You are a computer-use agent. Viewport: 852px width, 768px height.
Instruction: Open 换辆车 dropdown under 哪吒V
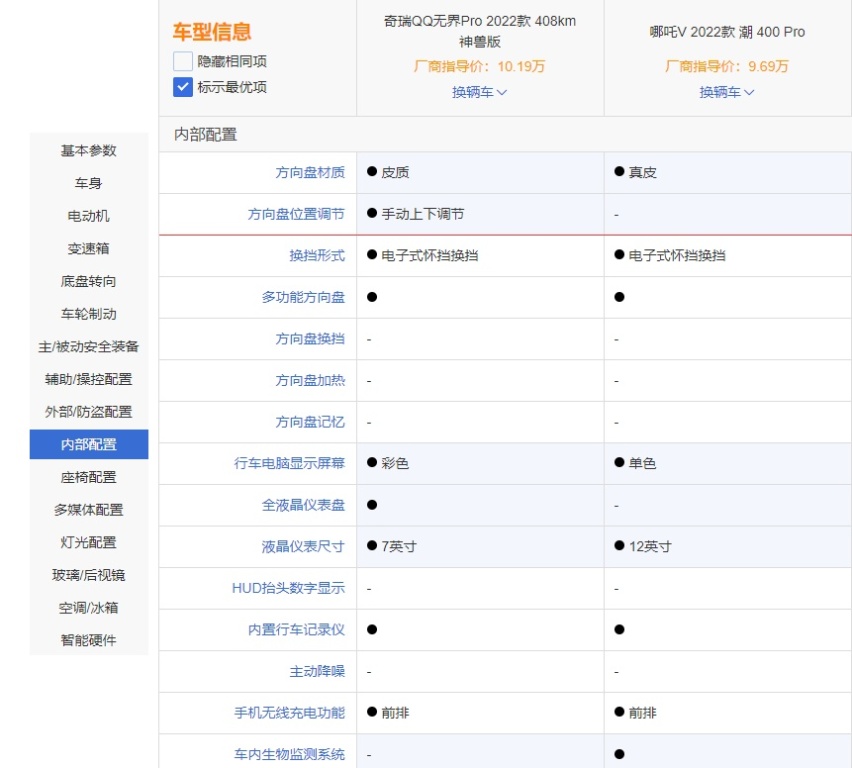point(726,92)
